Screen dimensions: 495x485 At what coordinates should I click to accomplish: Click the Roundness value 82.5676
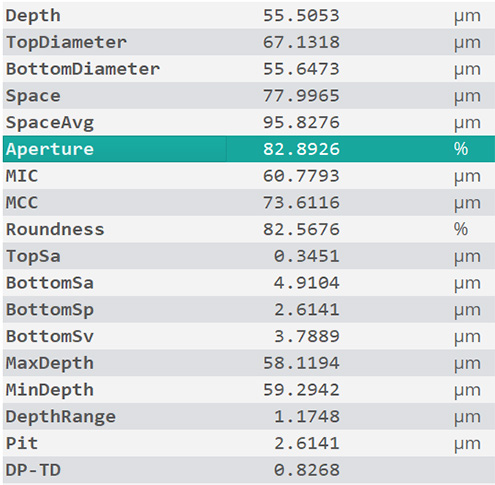pyautogui.click(x=301, y=229)
